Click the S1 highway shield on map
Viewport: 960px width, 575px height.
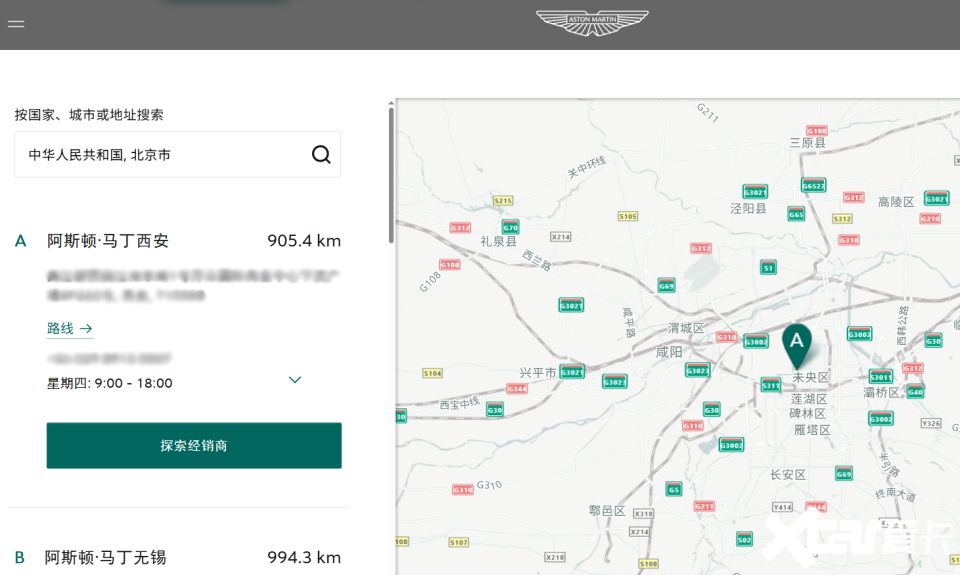768,267
